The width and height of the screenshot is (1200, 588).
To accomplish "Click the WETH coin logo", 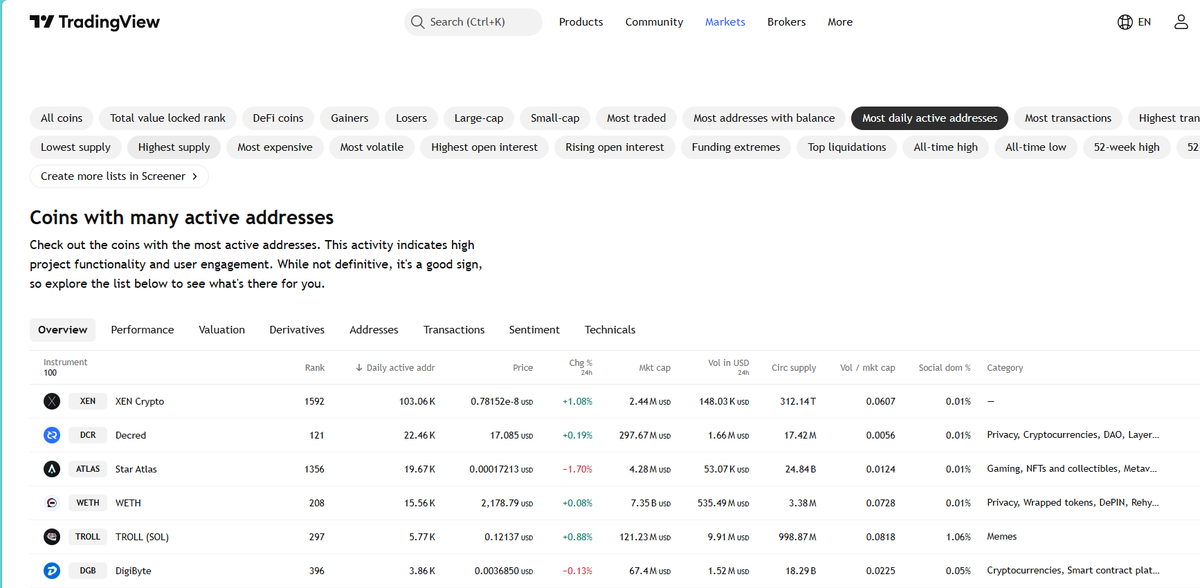I will (53, 503).
